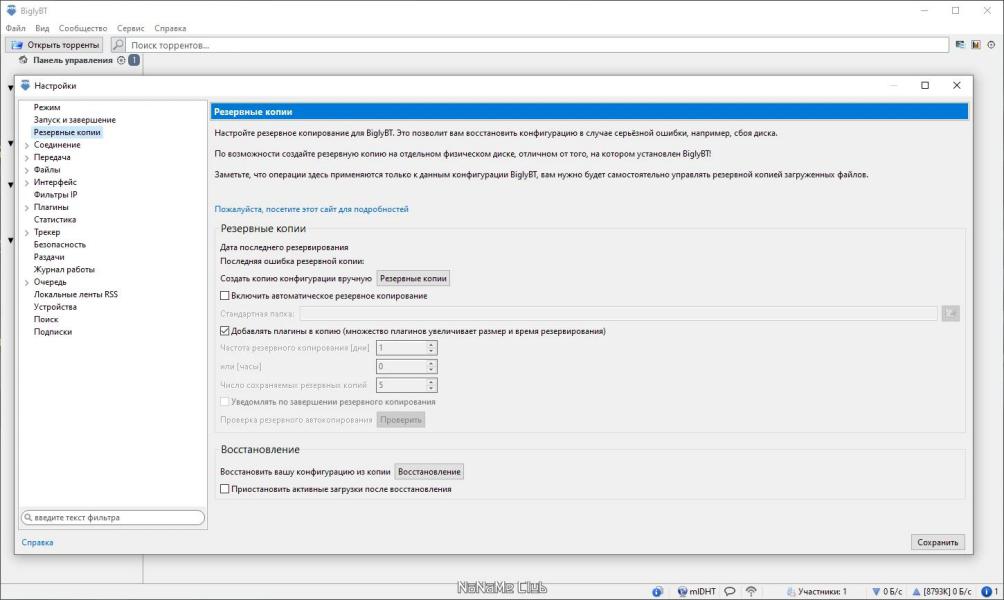
Task: Click the Участники: 1 status indicator
Action: tap(816, 592)
